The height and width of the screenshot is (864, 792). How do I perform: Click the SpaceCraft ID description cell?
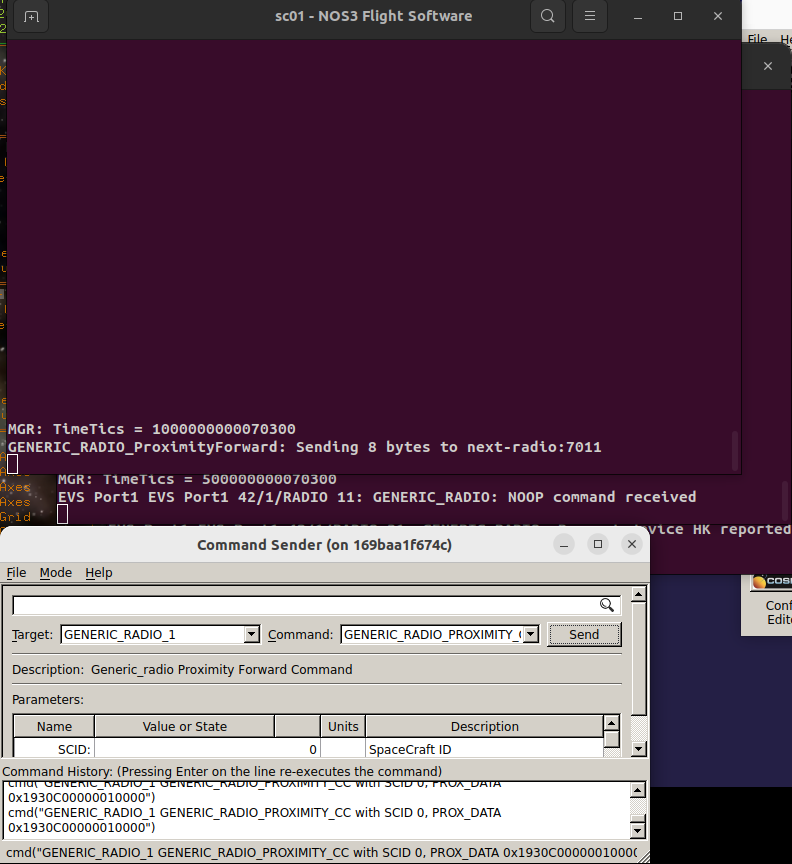484,749
